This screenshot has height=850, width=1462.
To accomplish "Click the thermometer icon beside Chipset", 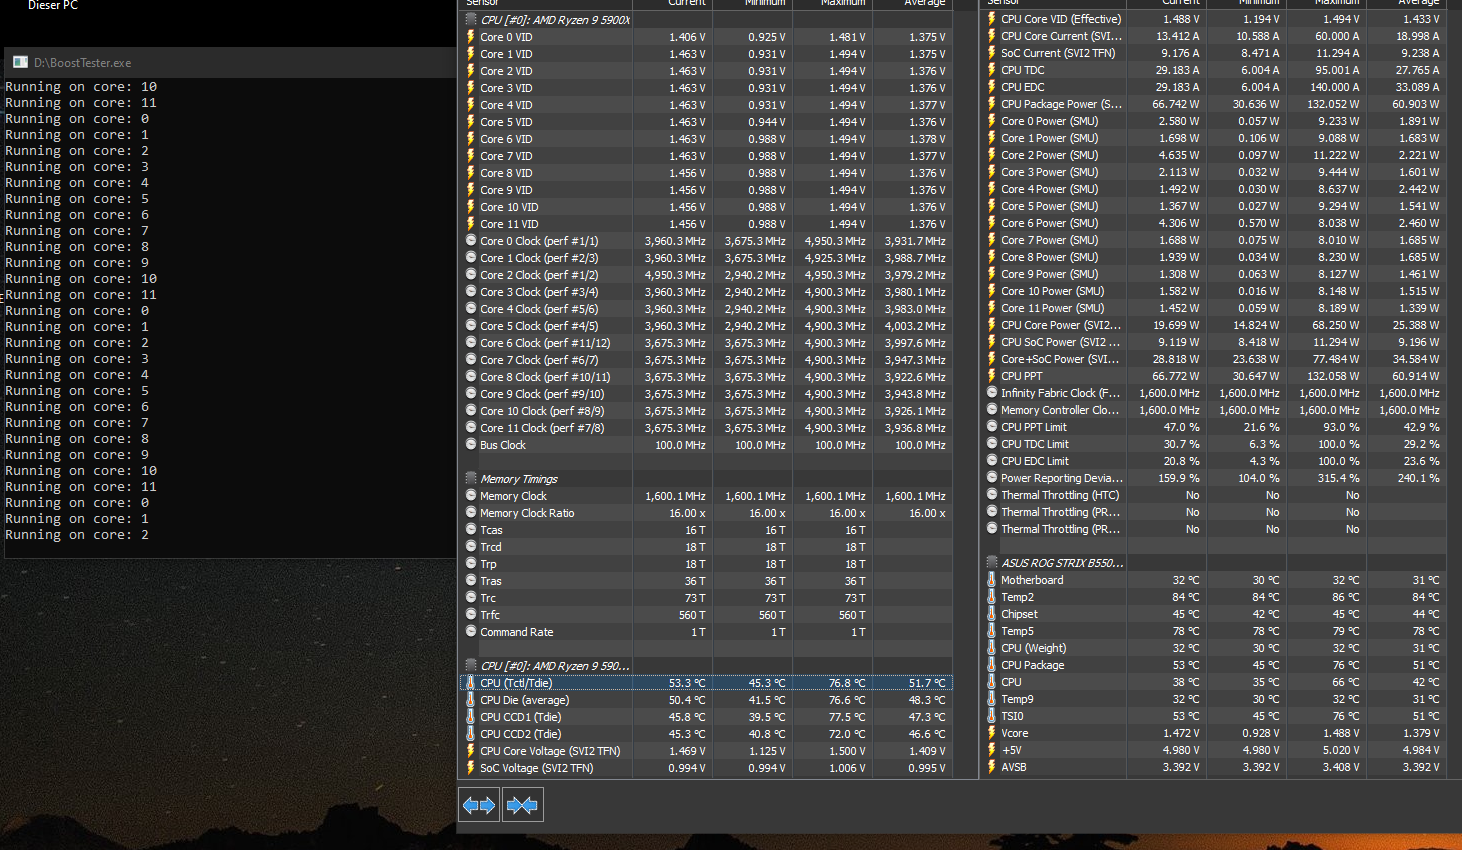I will click(x=992, y=614).
